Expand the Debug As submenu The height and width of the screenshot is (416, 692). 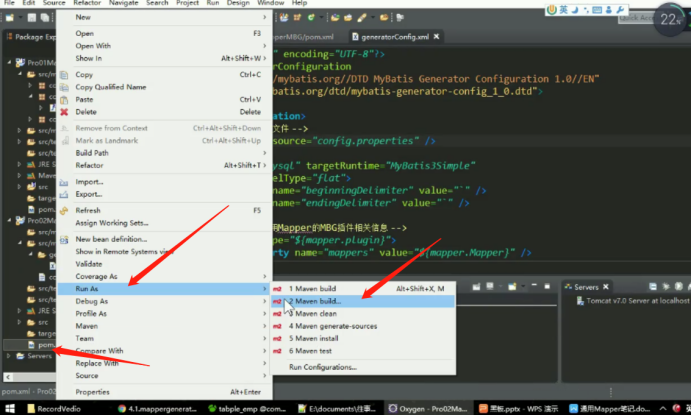click(x=165, y=301)
